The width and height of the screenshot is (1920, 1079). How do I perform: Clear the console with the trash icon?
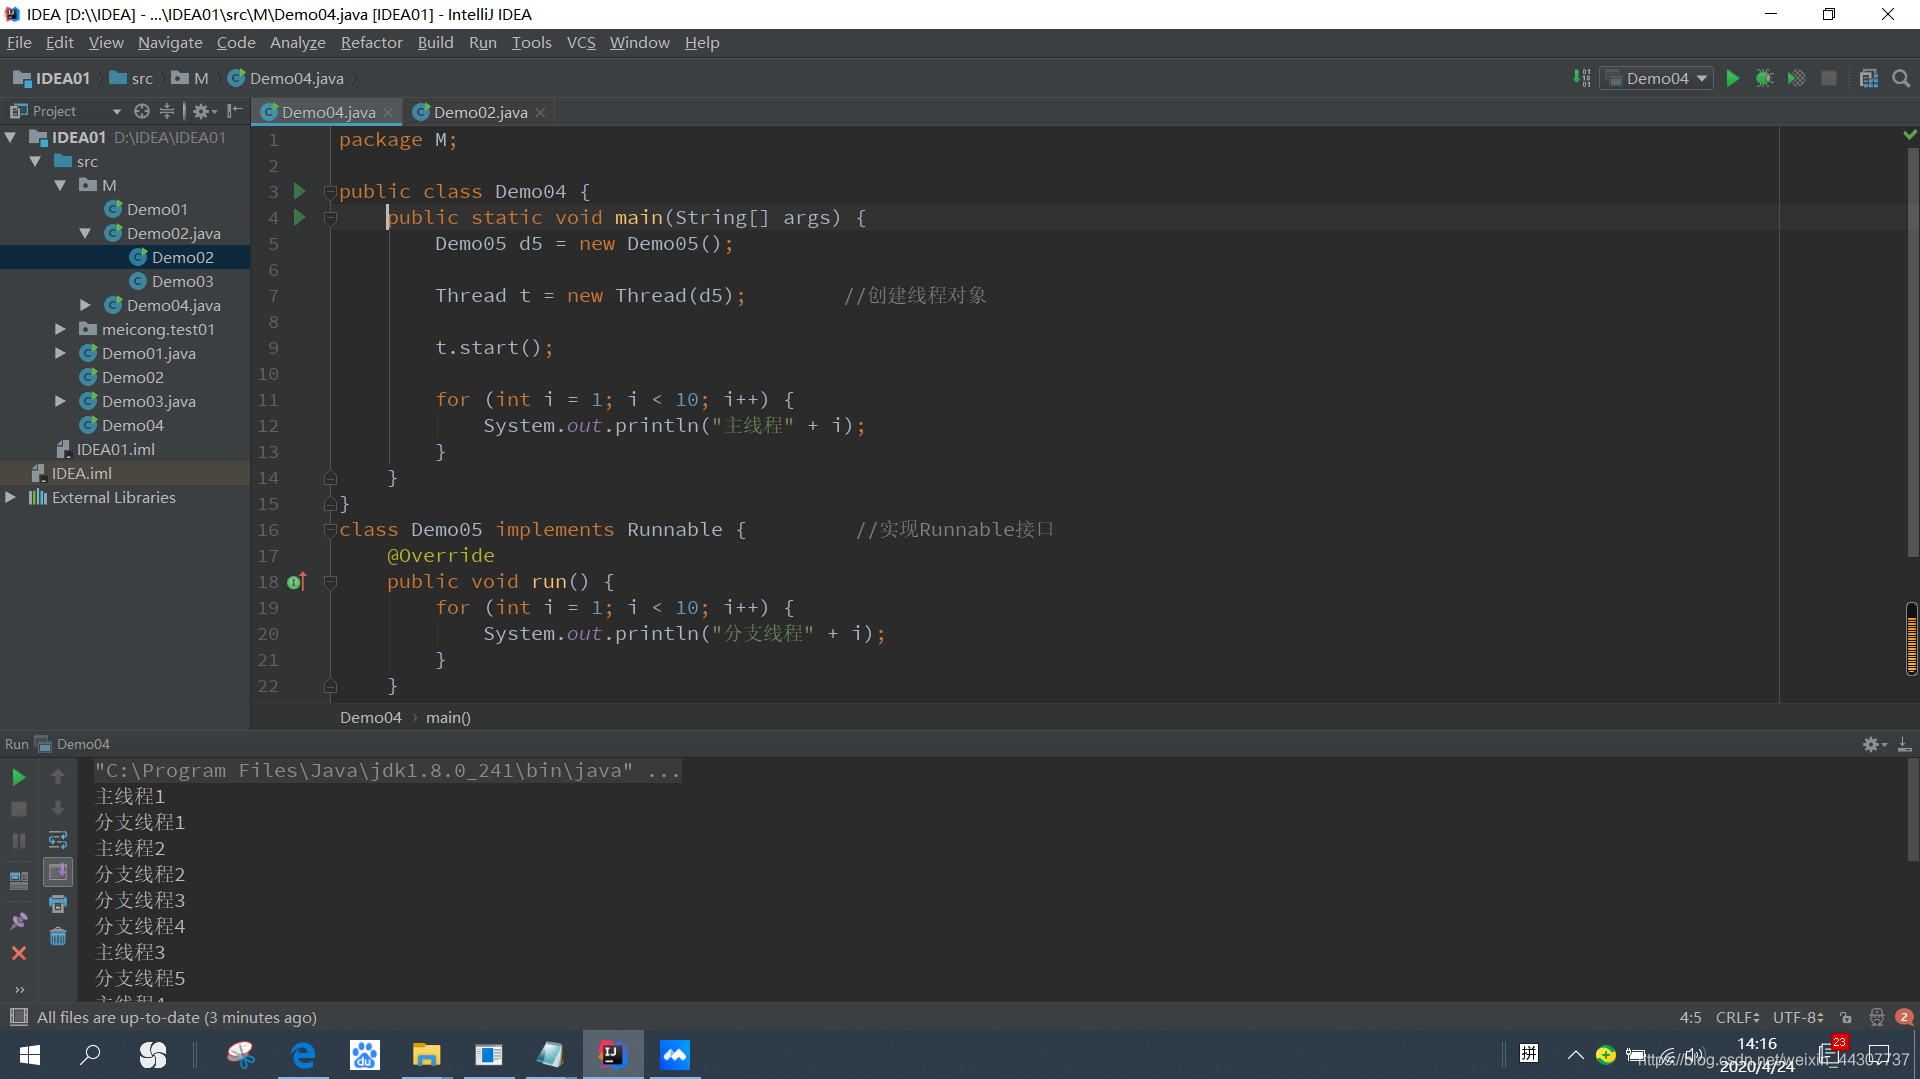[58, 937]
